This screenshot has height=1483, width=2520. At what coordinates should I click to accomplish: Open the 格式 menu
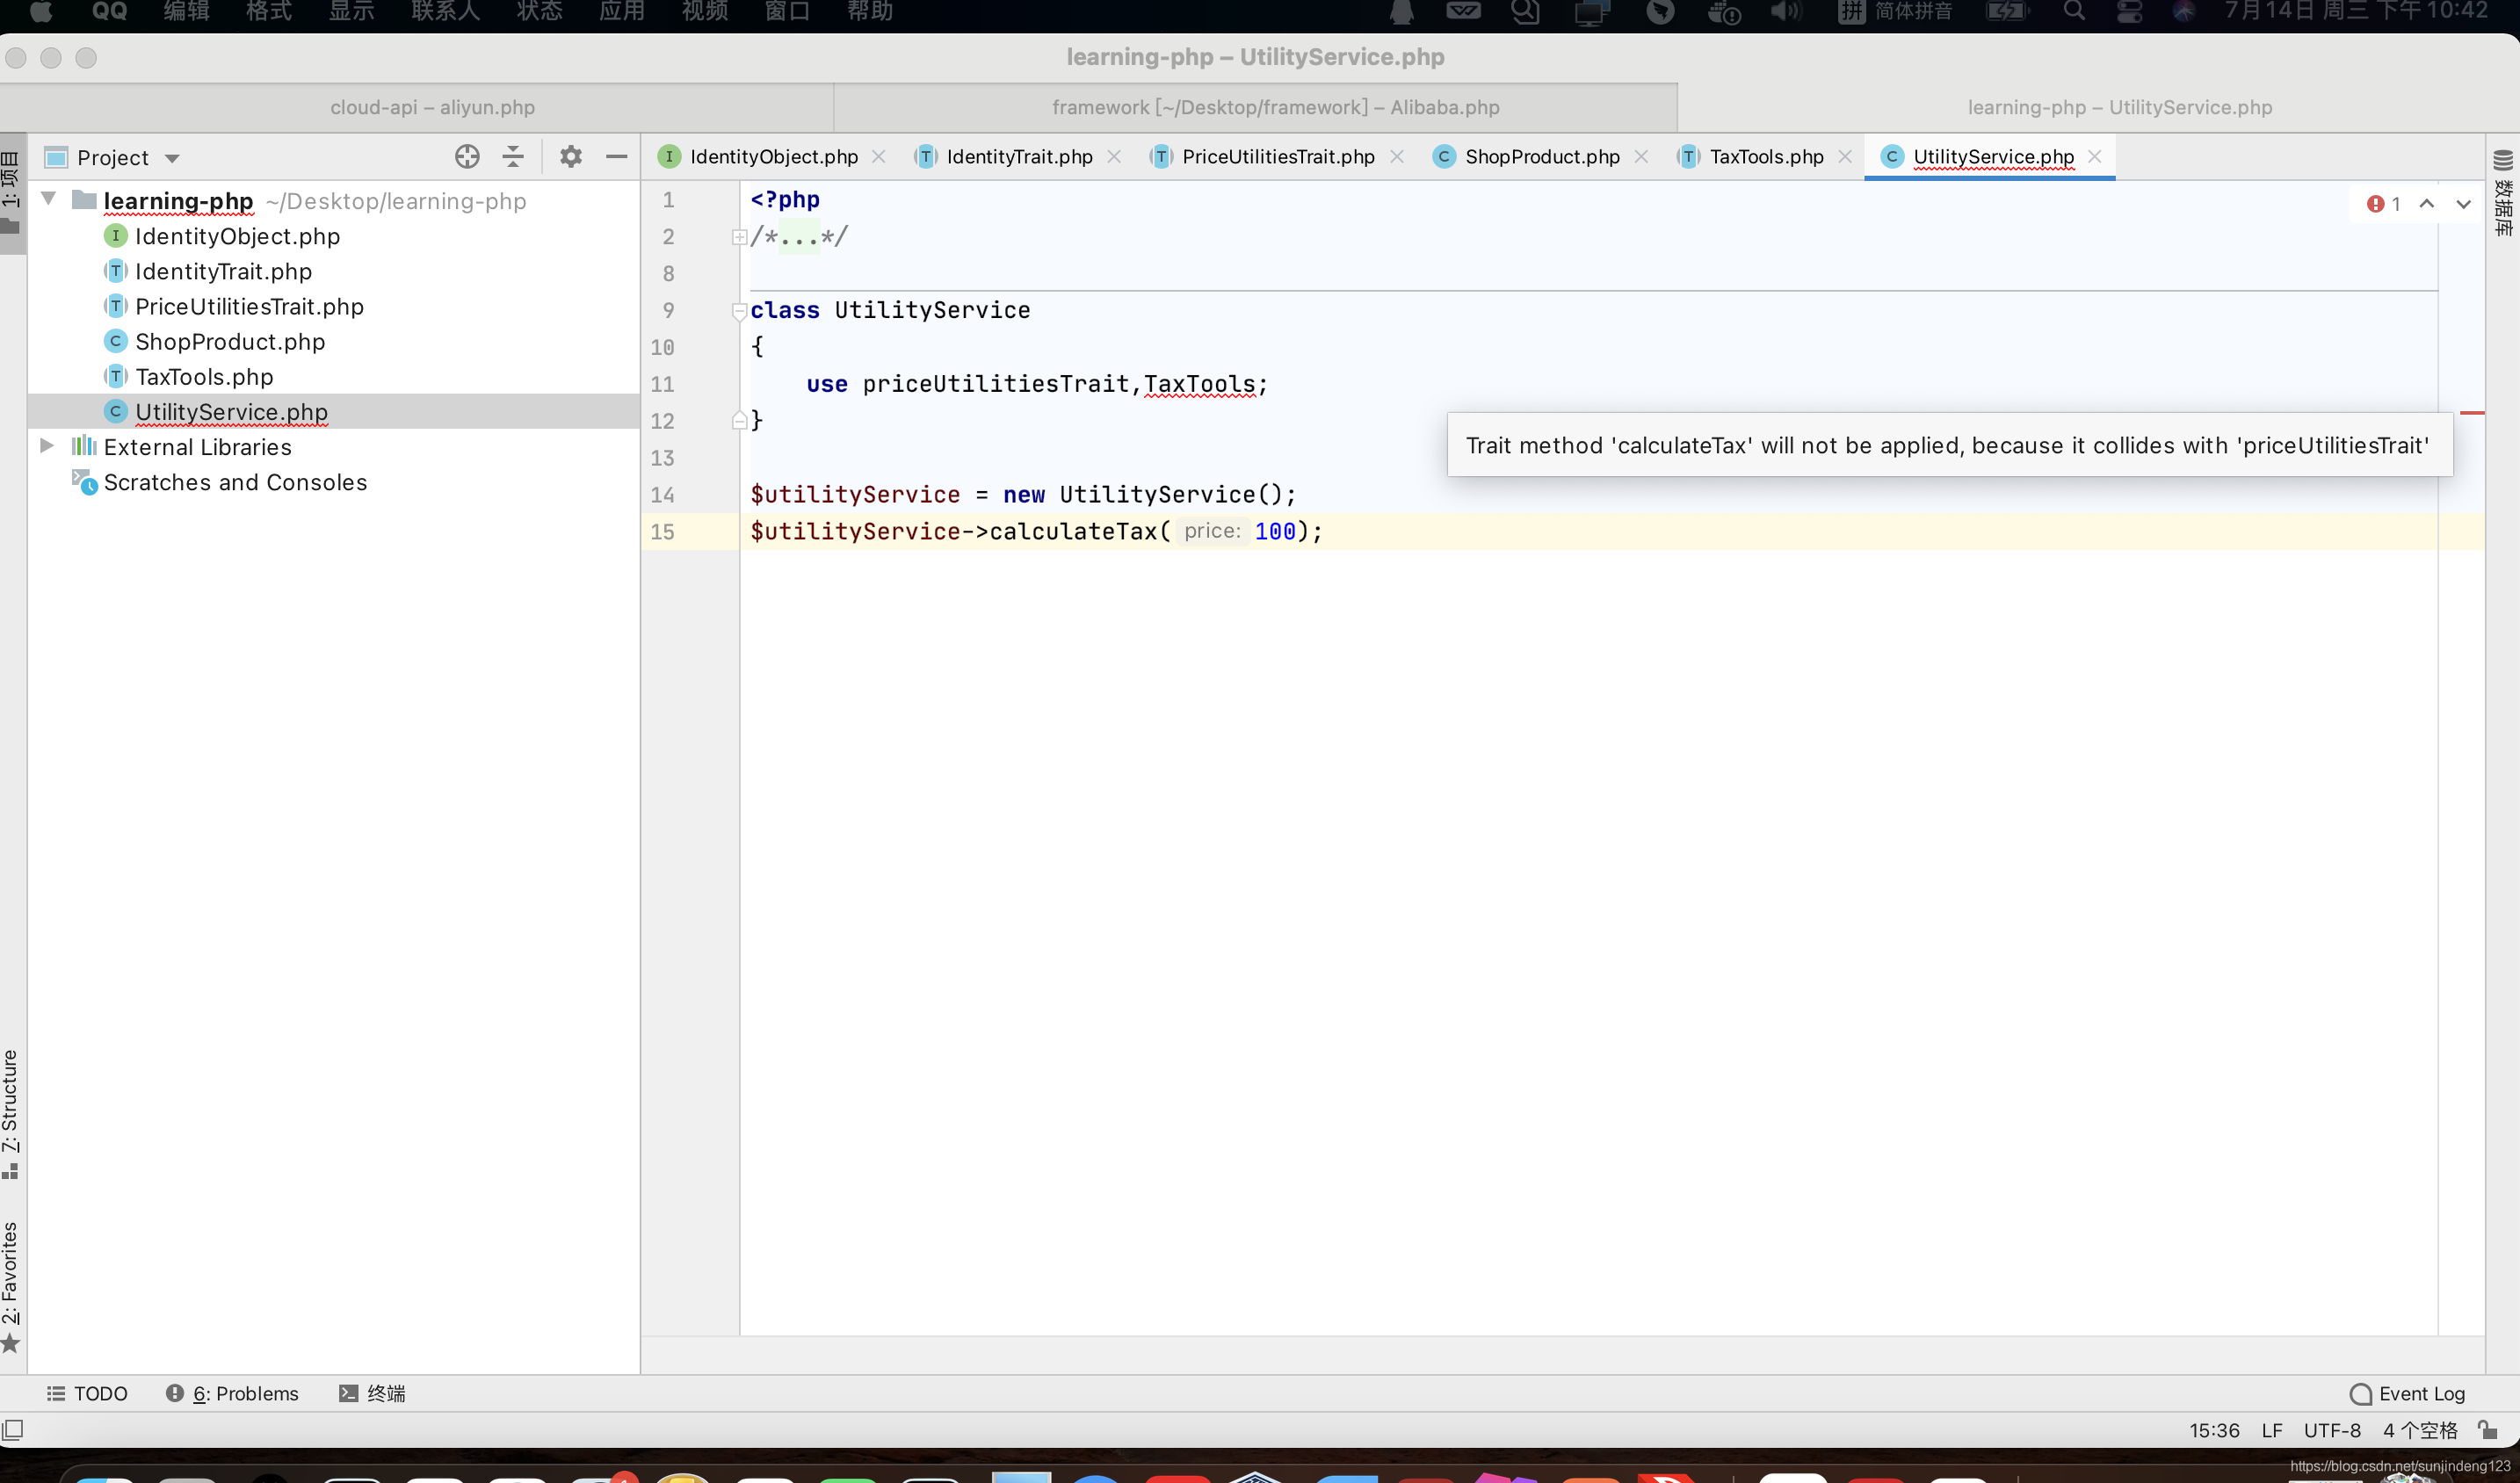(x=269, y=11)
